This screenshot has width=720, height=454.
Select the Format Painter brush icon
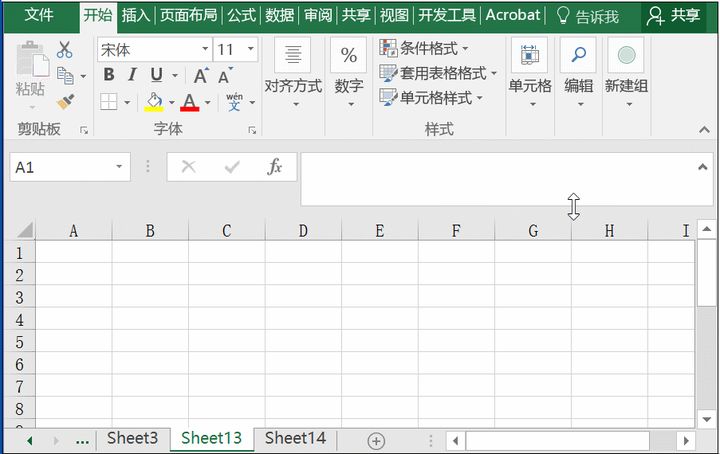click(x=66, y=102)
